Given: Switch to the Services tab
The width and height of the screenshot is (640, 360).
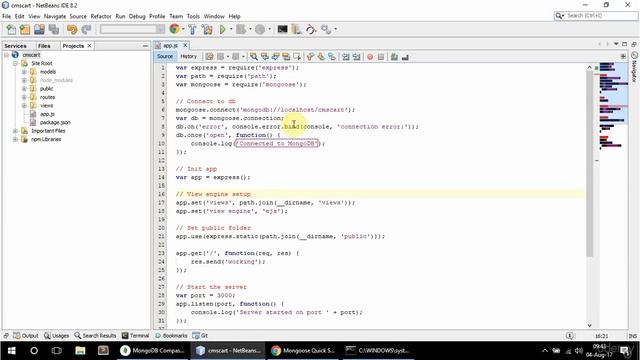Looking at the screenshot, I should [16, 46].
